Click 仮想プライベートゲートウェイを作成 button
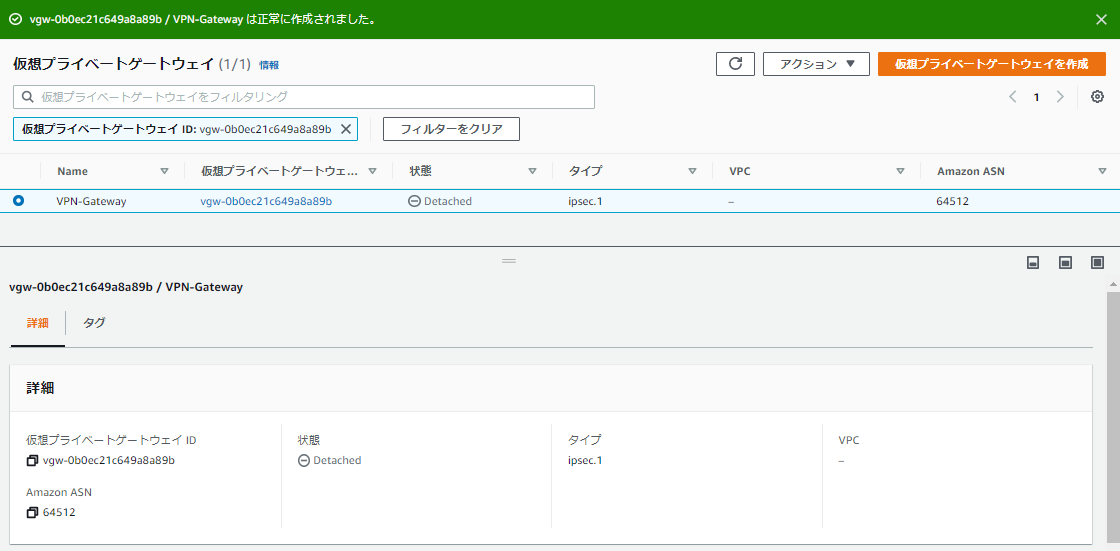 (991, 64)
